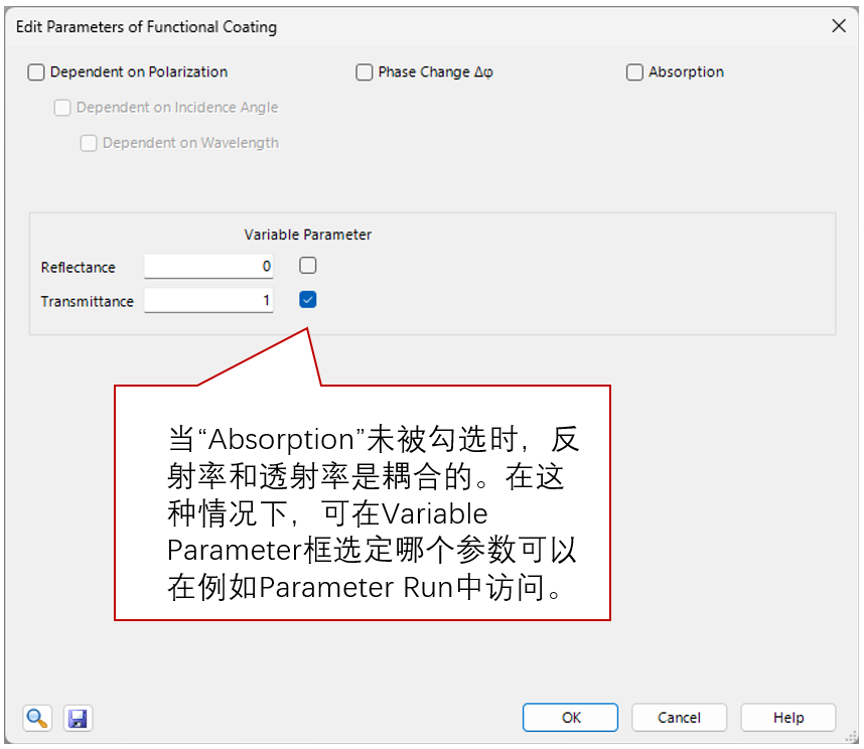
Task: Toggle Dependent on Incidence Angle checkbox
Action: tap(62, 107)
